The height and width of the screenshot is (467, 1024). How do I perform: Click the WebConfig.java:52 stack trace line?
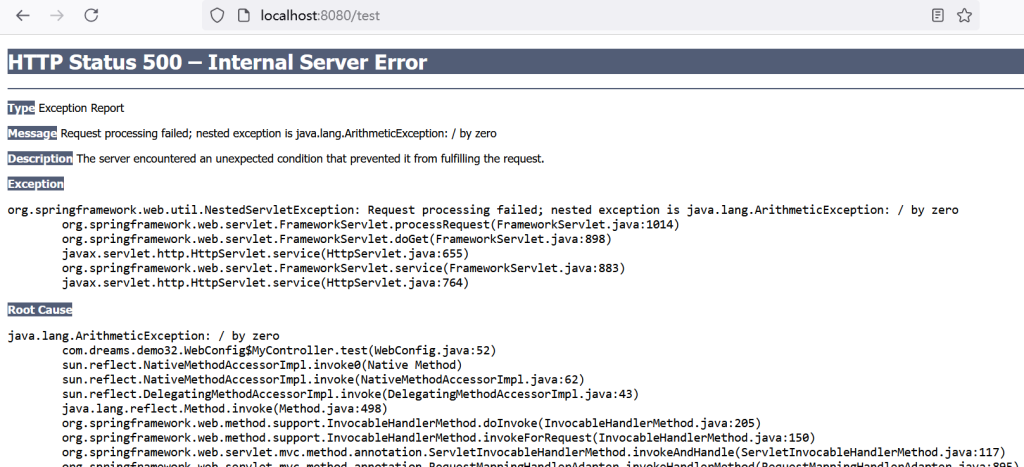(x=279, y=351)
